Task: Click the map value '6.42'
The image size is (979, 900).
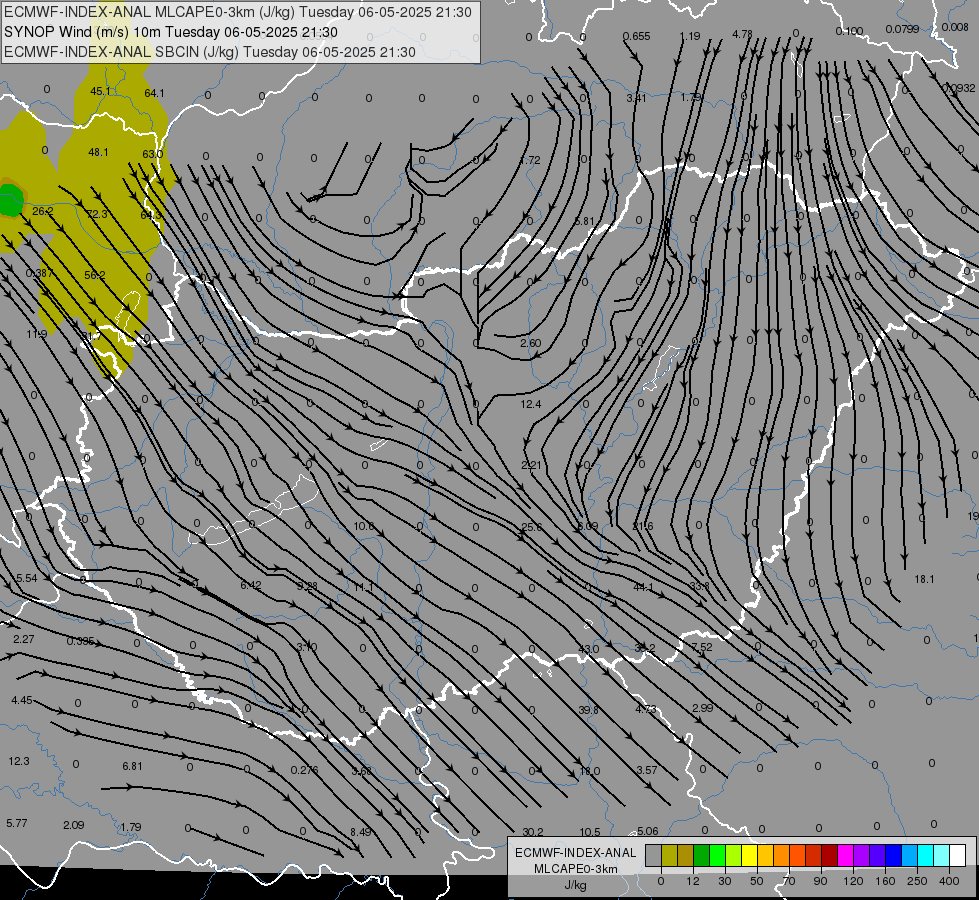Action: click(x=251, y=585)
